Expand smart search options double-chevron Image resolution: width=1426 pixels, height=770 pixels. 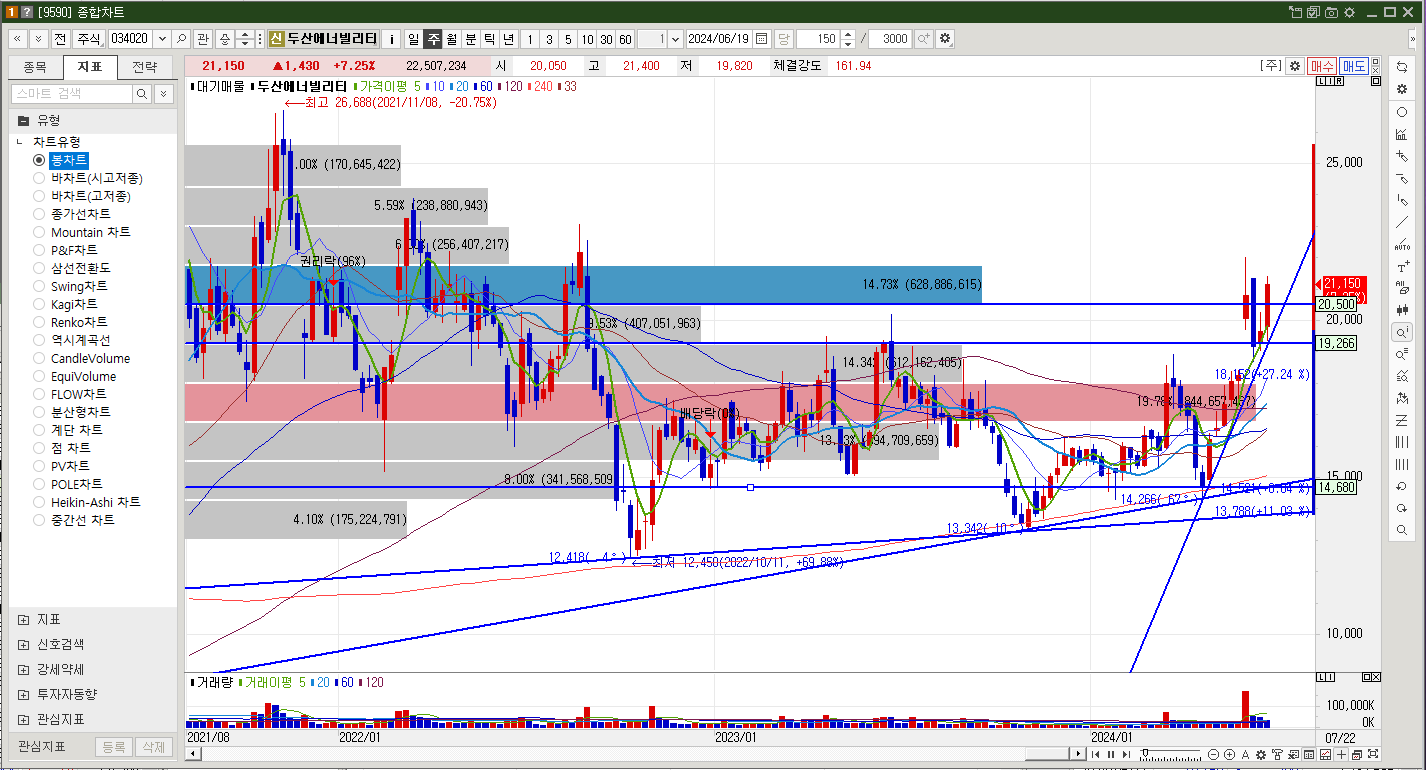[163, 93]
